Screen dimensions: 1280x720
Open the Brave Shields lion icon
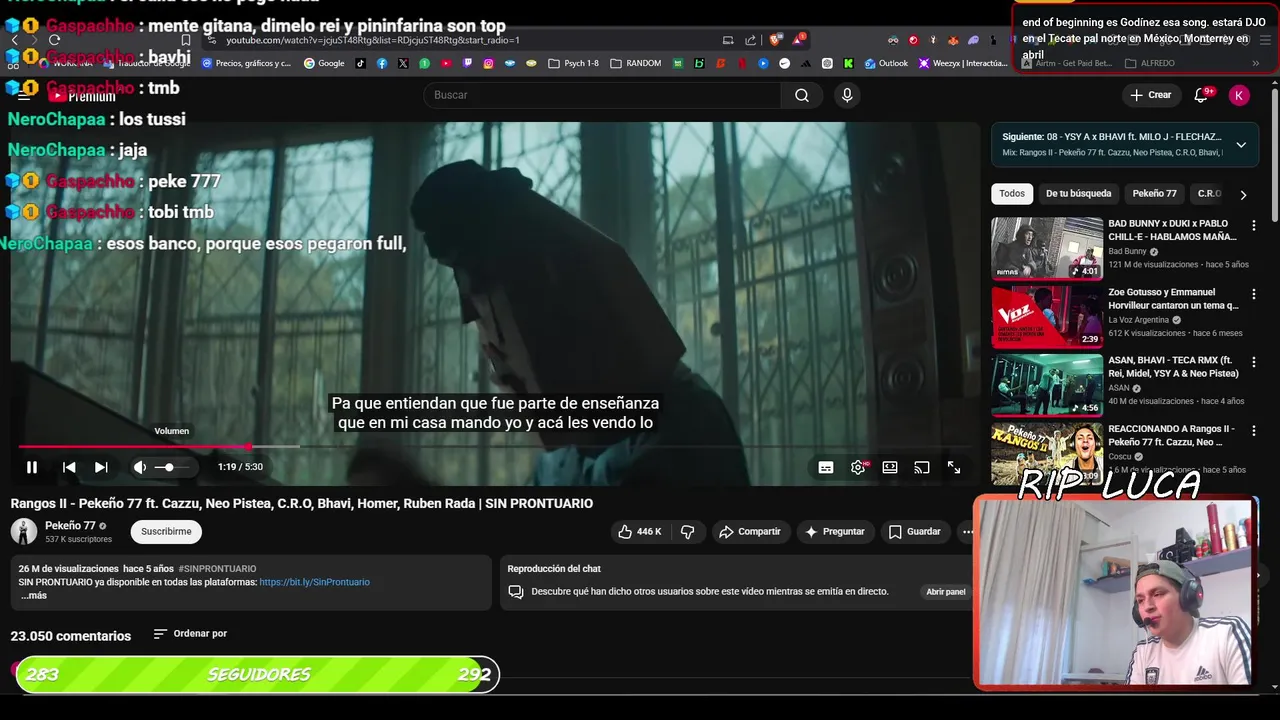coord(774,40)
